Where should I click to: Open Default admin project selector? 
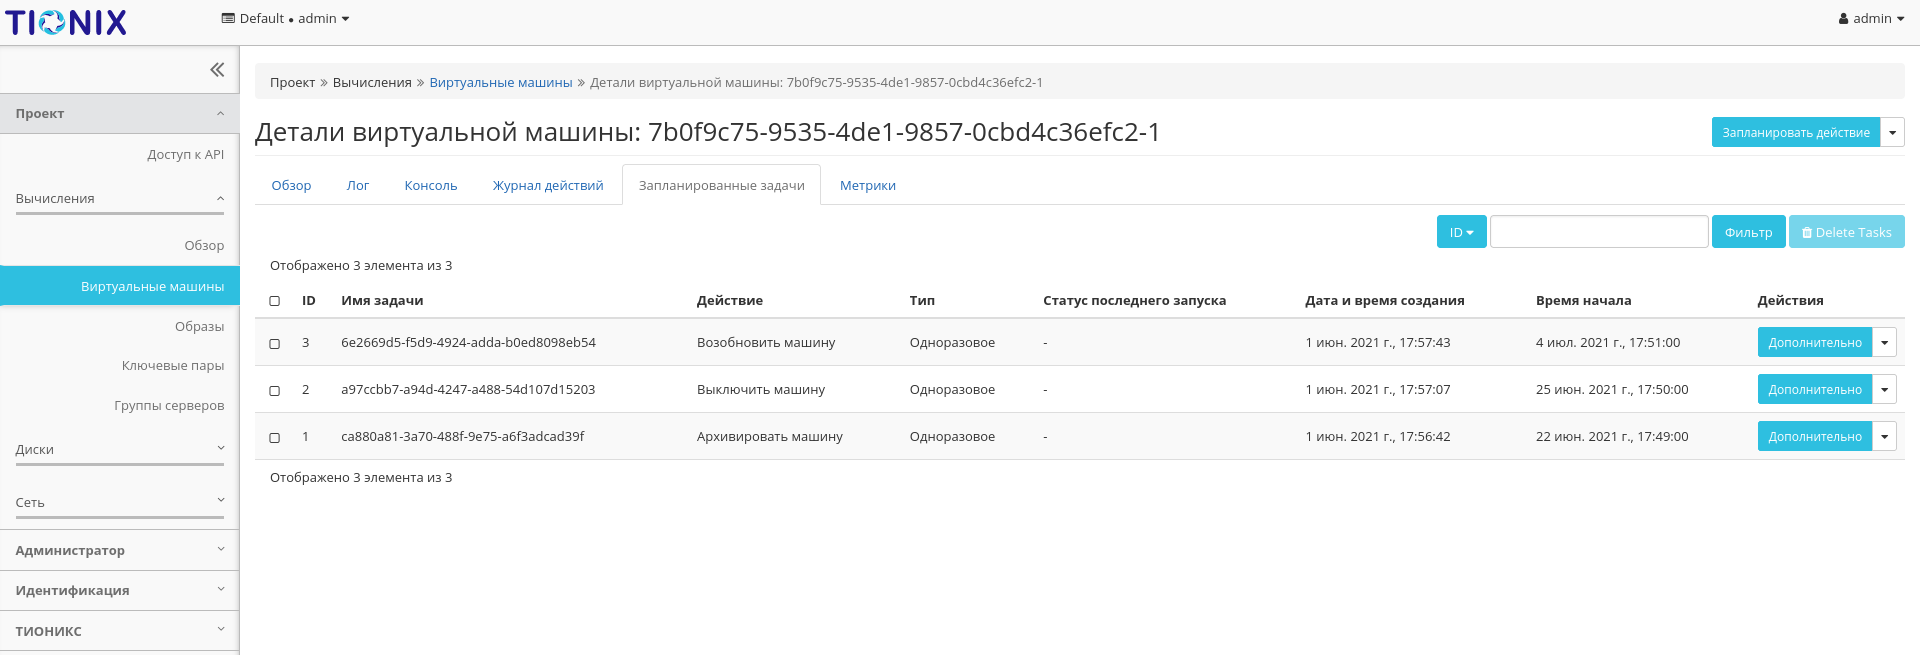click(x=285, y=19)
